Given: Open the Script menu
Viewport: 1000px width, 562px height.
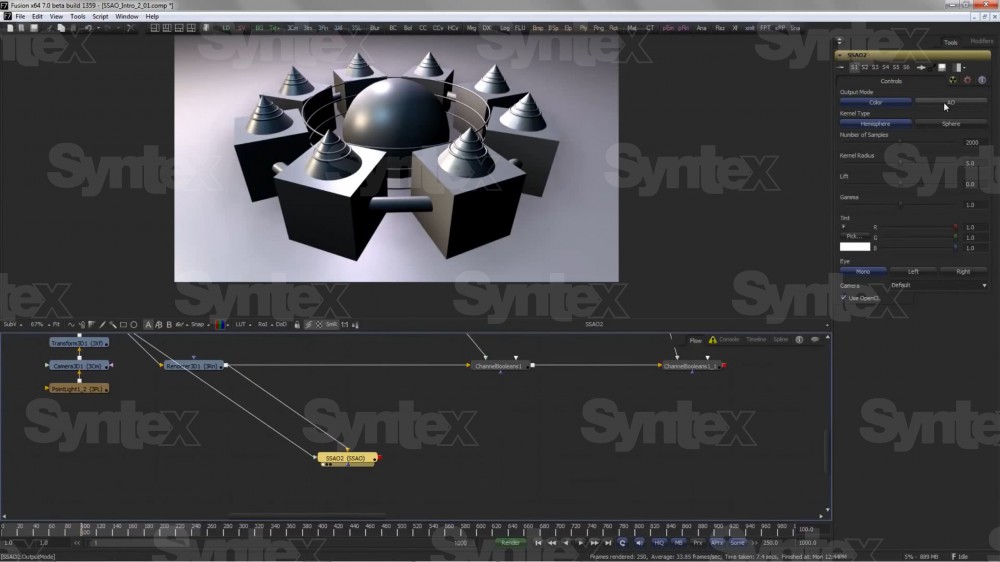Looking at the screenshot, I should (100, 16).
